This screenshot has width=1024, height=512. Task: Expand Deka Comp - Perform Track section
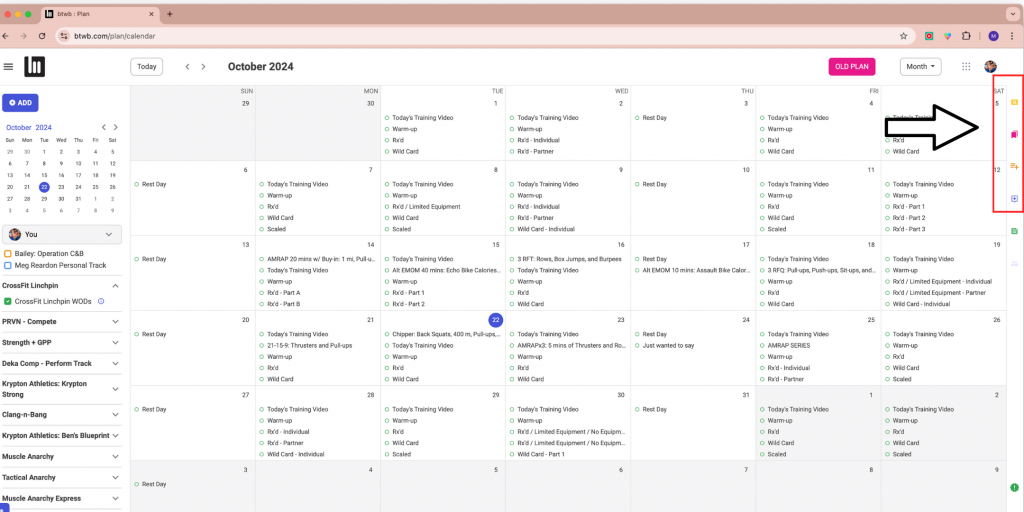click(116, 364)
